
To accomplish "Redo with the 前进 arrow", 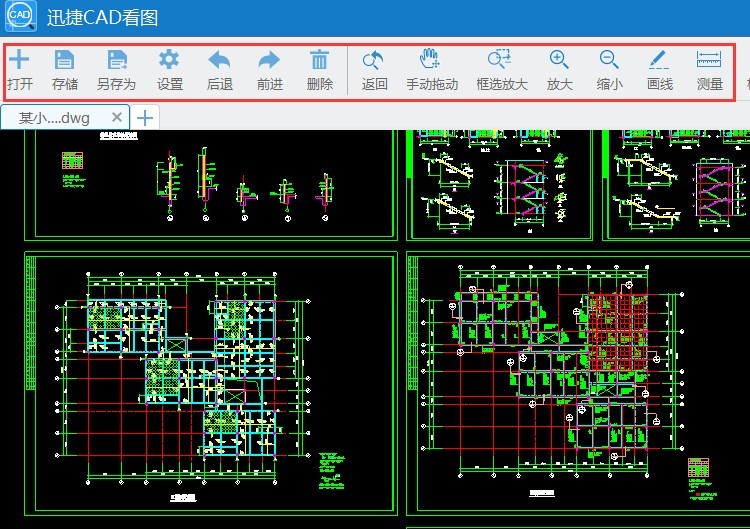I will pyautogui.click(x=269, y=61).
